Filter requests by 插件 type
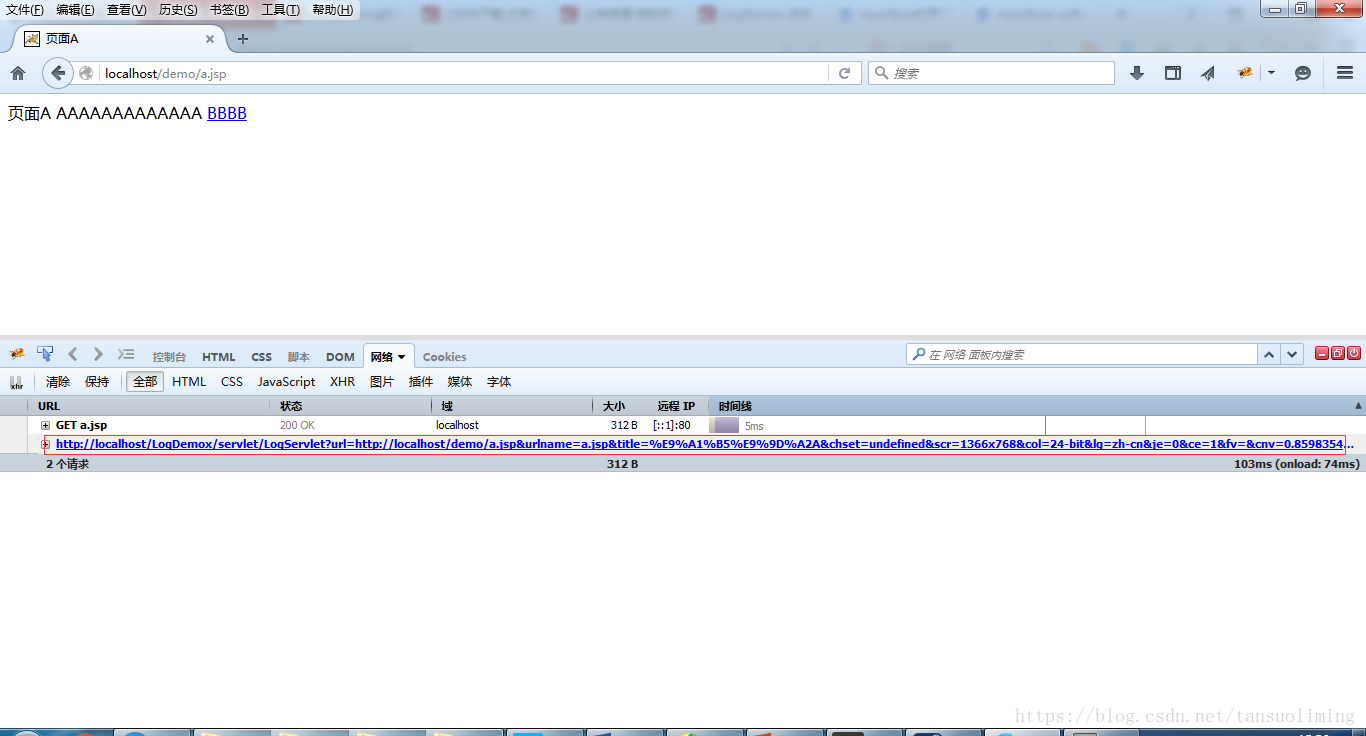The height and width of the screenshot is (736, 1366). pos(421,382)
